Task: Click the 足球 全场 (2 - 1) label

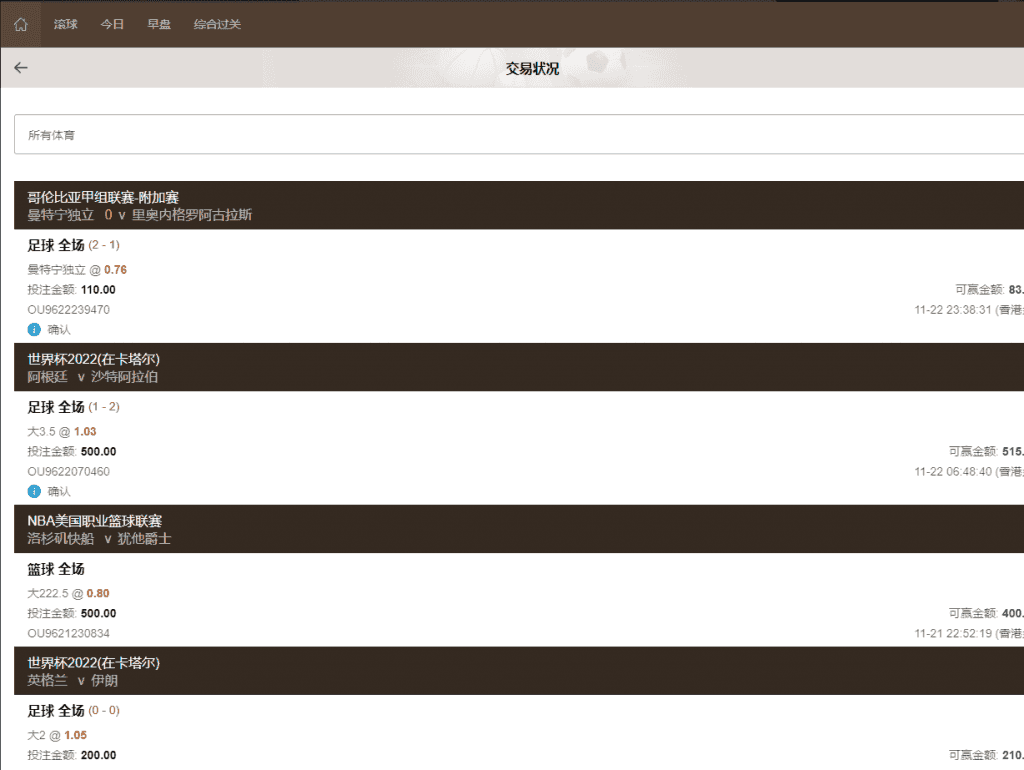Action: [x=74, y=246]
